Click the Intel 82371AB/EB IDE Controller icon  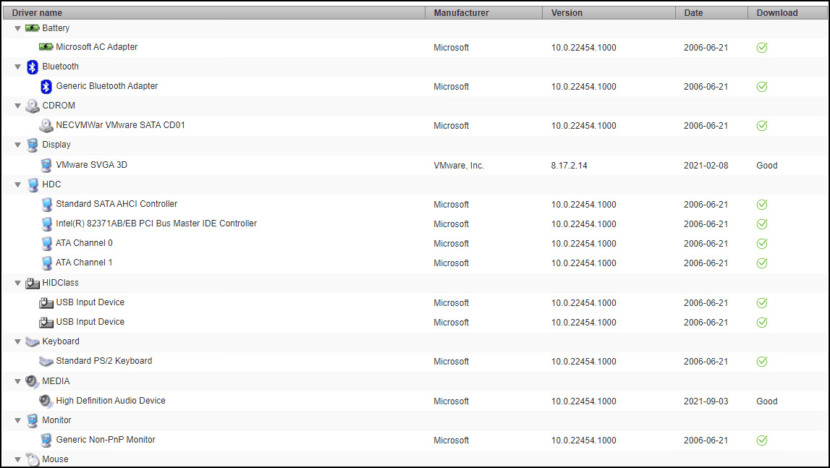46,224
